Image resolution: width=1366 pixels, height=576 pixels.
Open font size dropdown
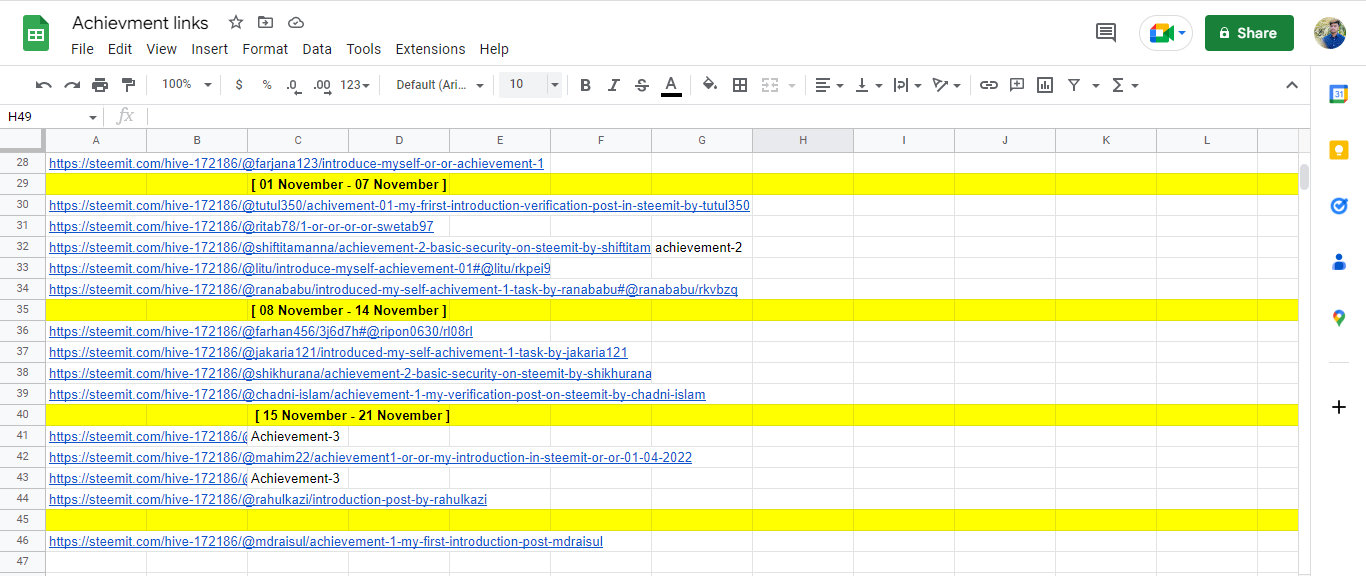click(x=555, y=85)
